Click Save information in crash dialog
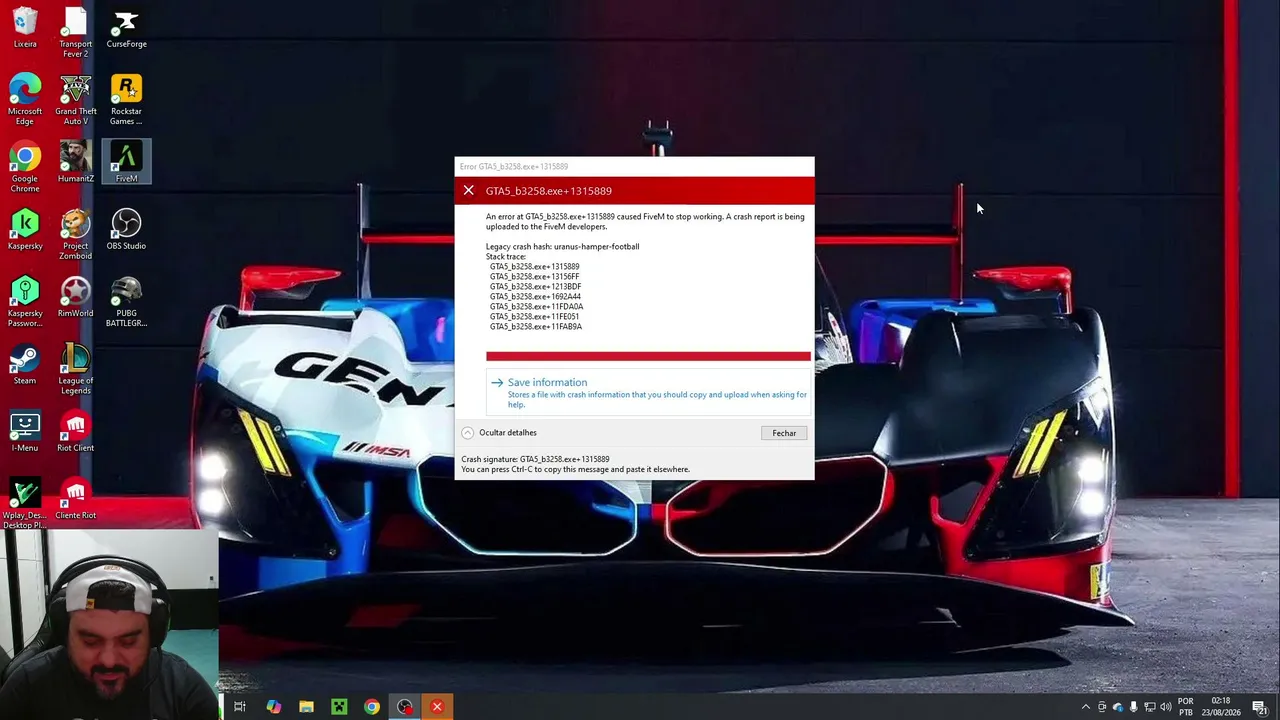Viewport: 1280px width, 720px height. (x=648, y=392)
